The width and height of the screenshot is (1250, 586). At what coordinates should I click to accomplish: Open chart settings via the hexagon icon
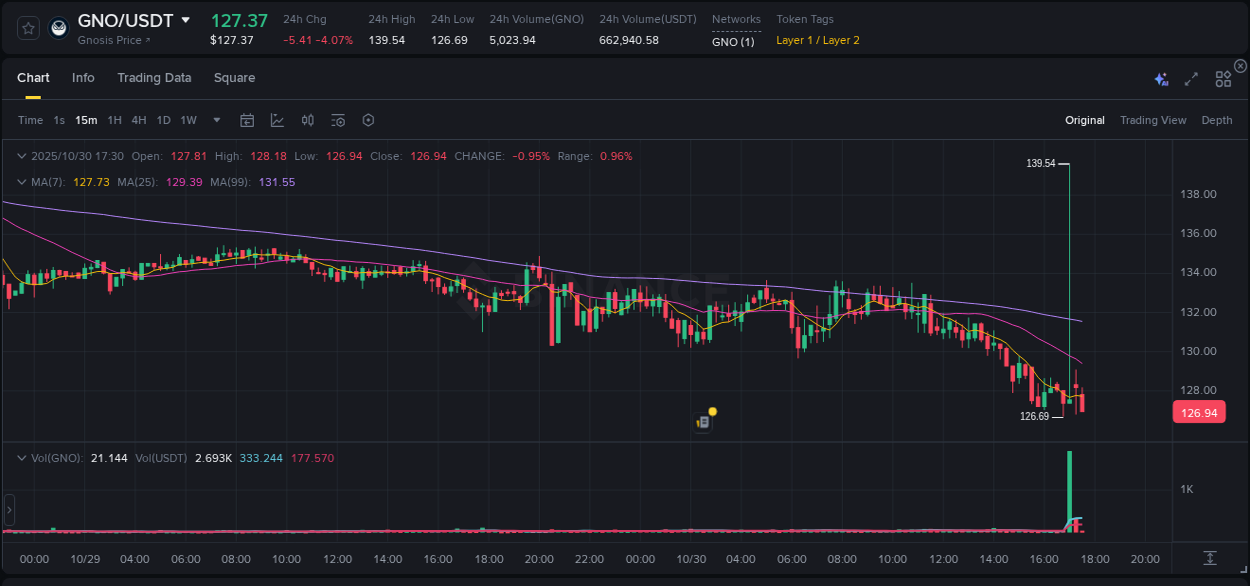368,120
